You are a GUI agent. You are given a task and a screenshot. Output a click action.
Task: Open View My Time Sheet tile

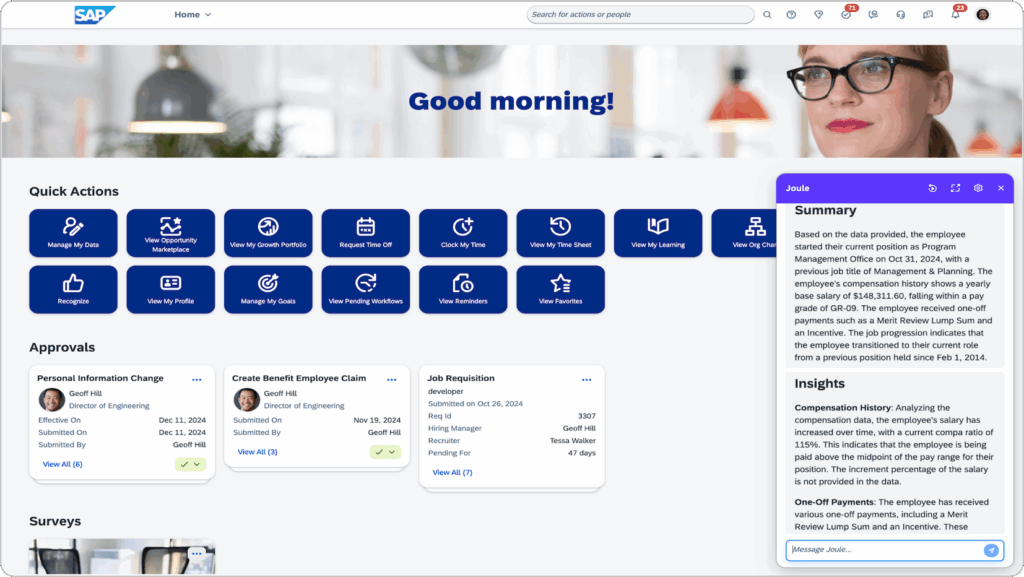pos(560,233)
